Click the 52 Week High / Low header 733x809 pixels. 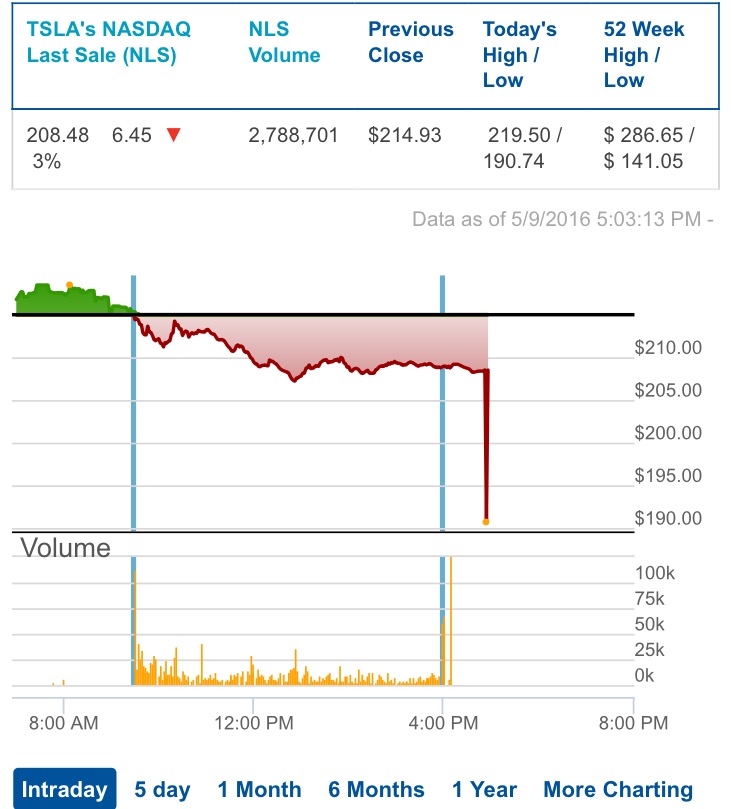pyautogui.click(x=644, y=54)
